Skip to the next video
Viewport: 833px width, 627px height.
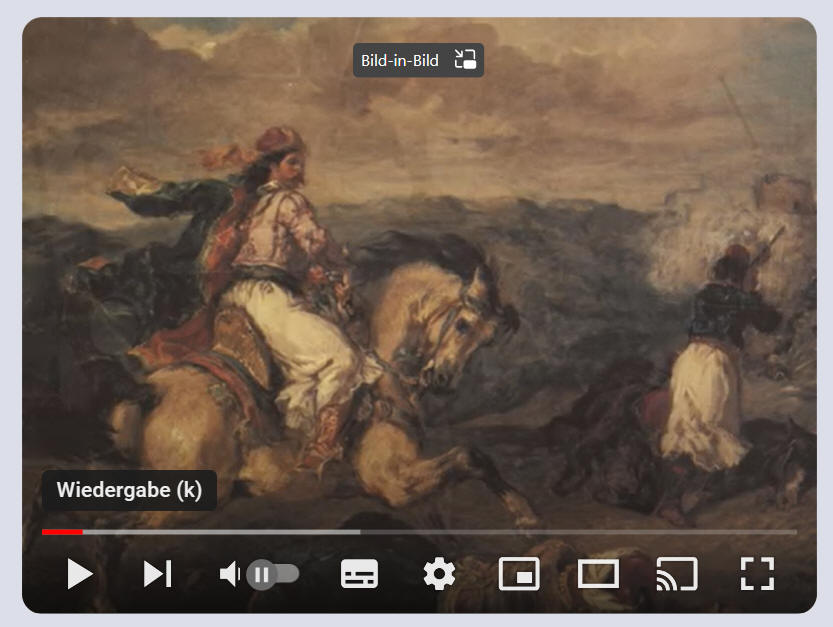157,574
